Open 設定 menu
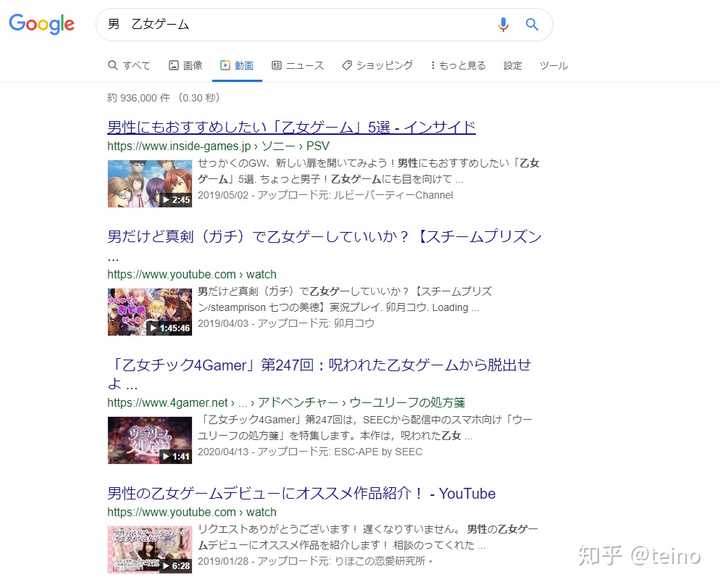The width and height of the screenshot is (720, 585). point(512,65)
